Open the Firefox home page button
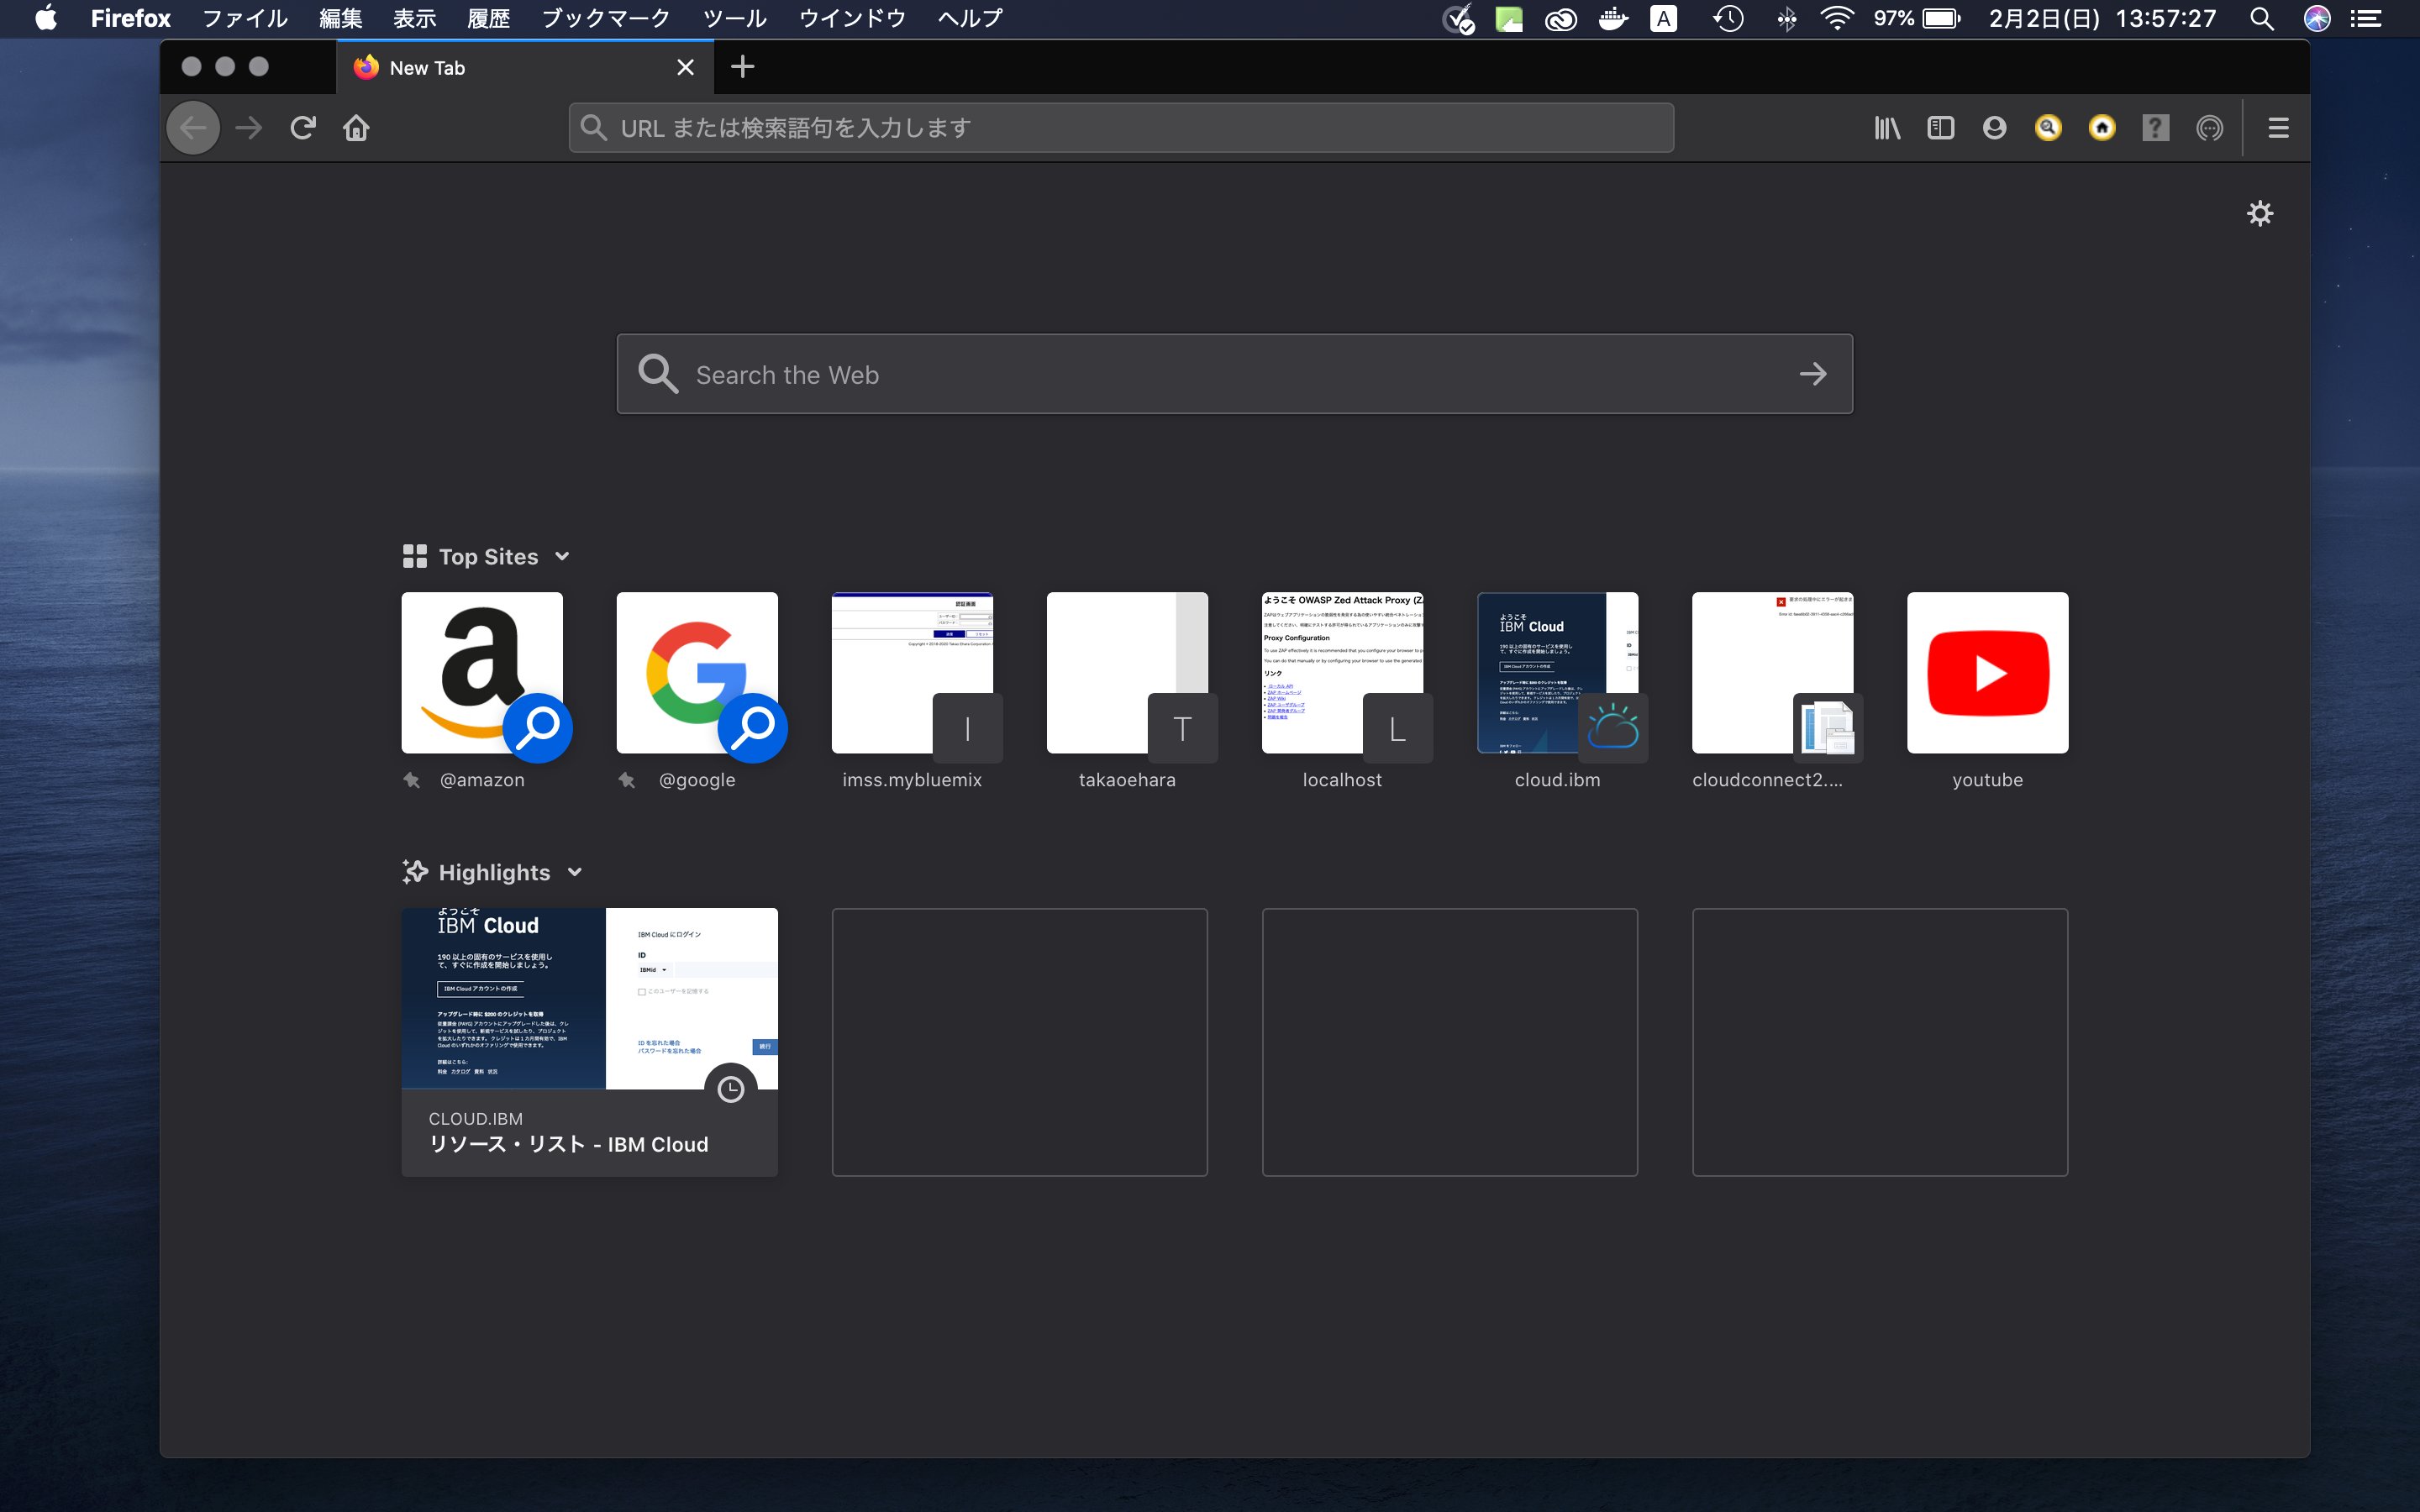The height and width of the screenshot is (1512, 2420). [x=357, y=128]
